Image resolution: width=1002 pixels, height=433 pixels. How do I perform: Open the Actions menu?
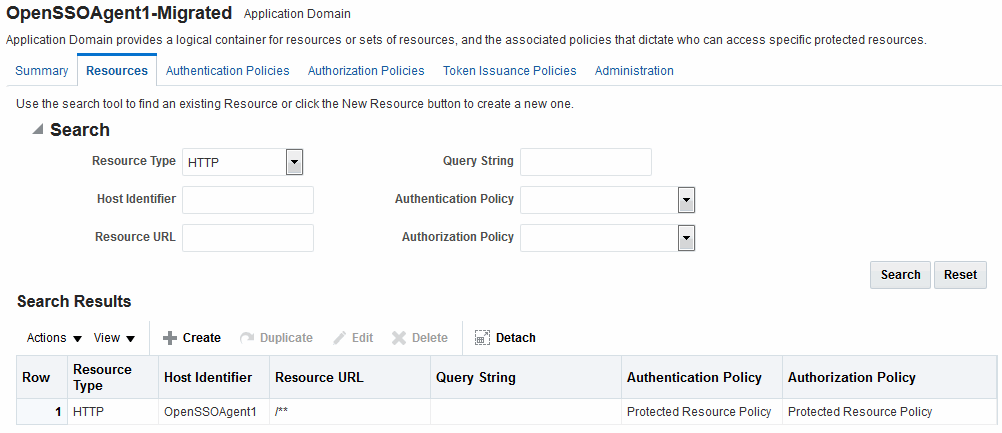[54, 338]
